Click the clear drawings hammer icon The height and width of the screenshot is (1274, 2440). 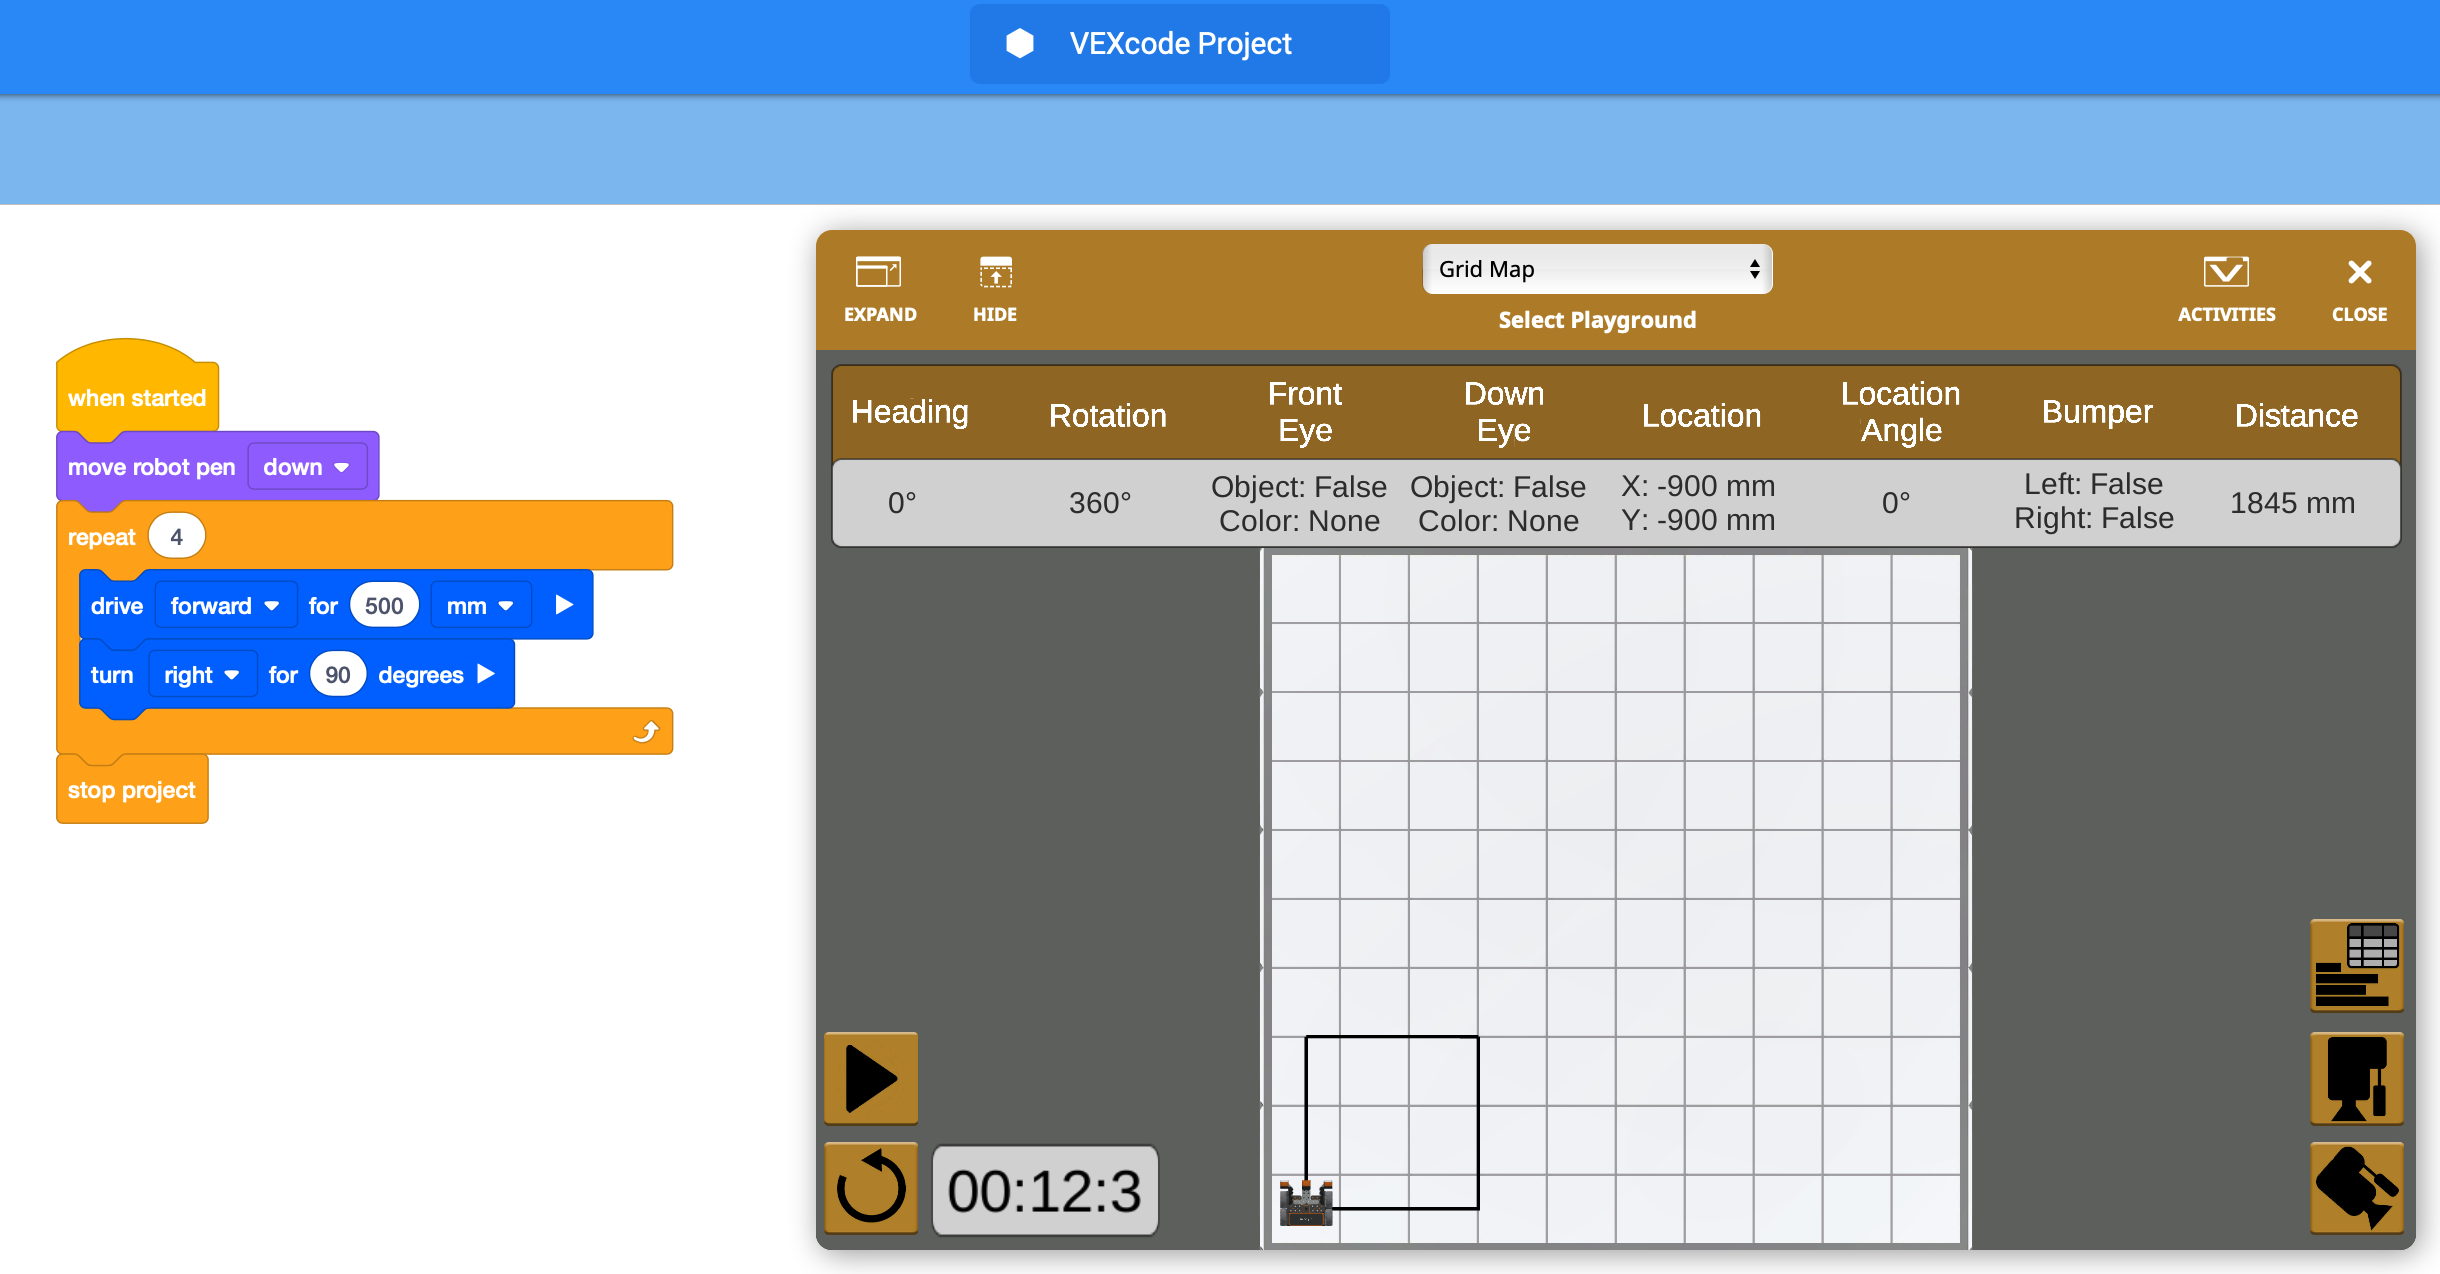[2356, 1188]
